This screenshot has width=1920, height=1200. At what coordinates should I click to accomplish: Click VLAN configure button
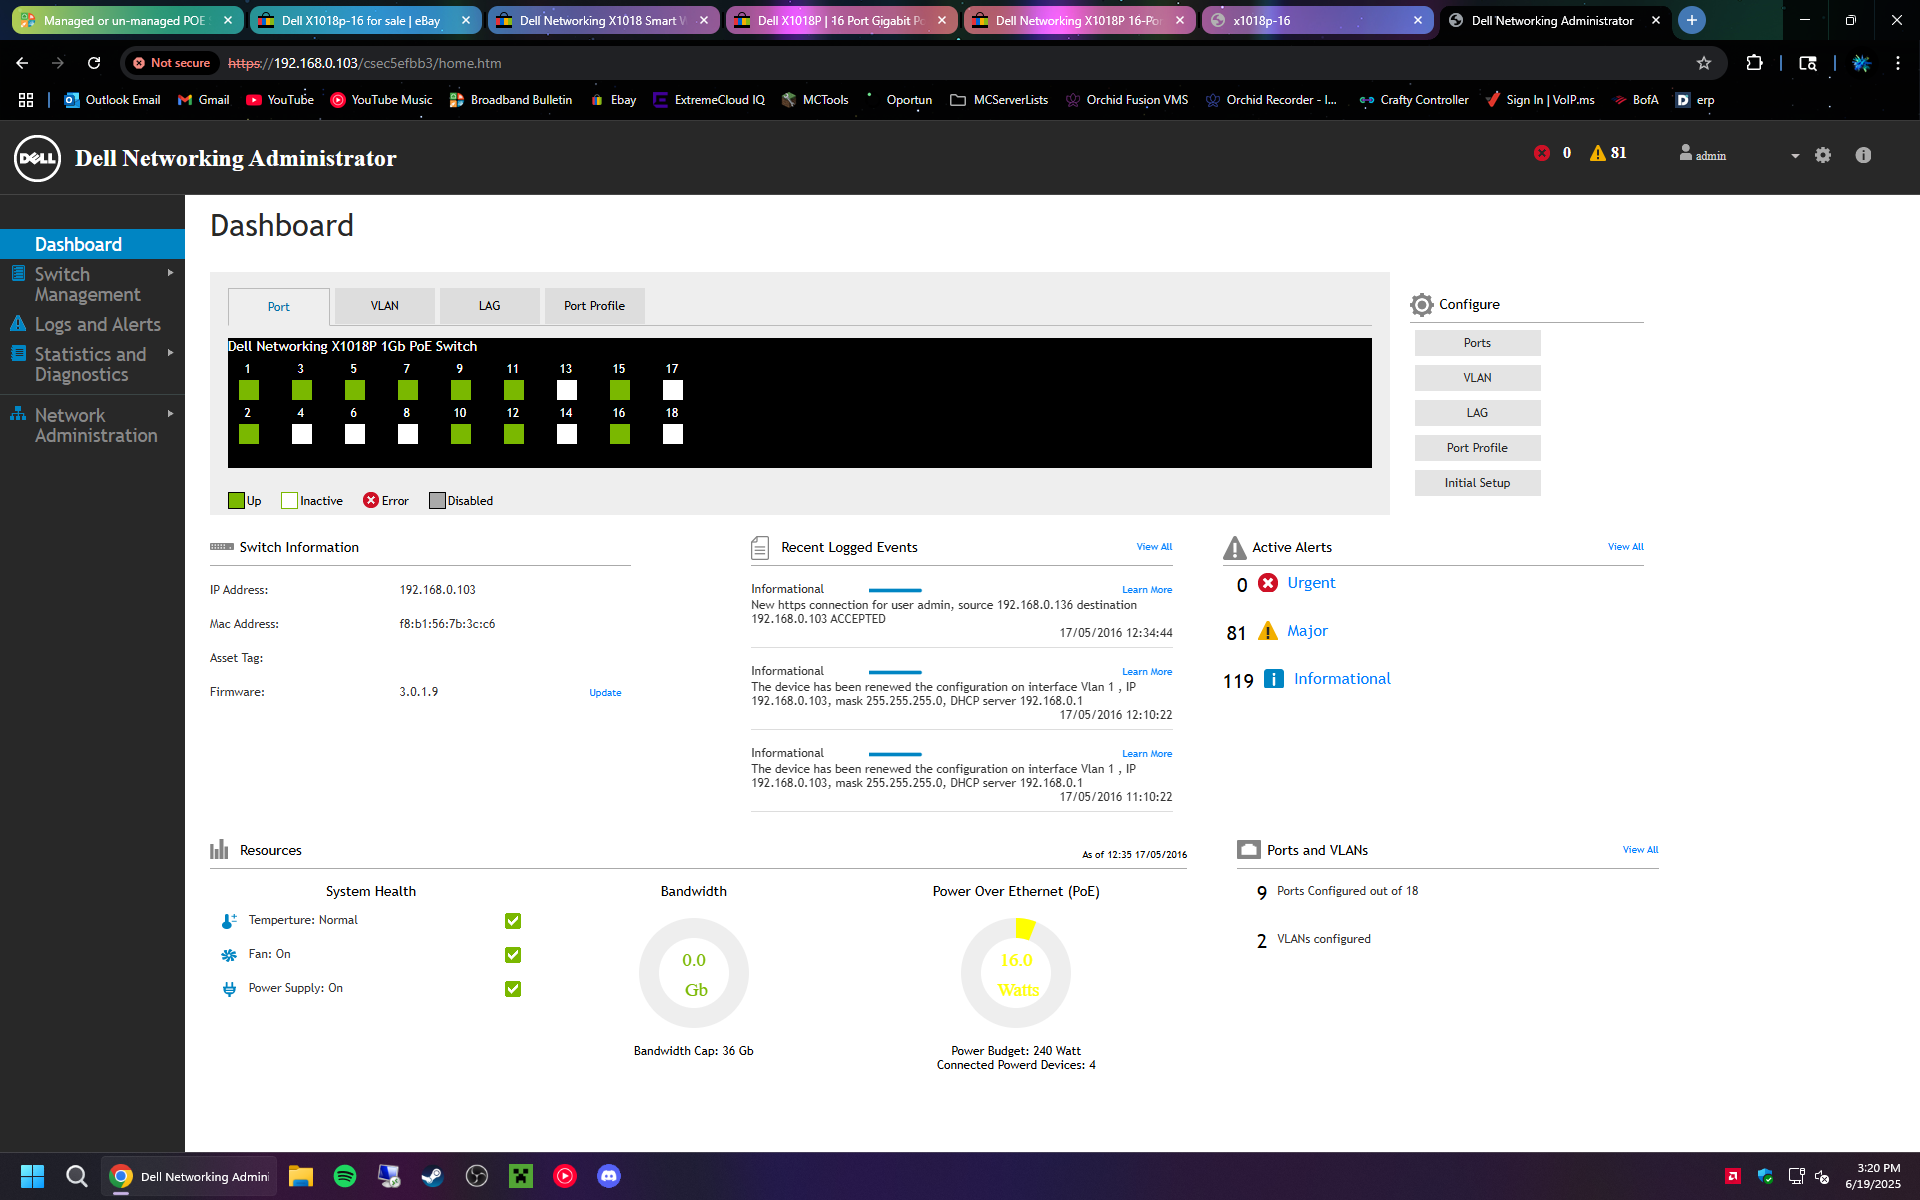1477,378
